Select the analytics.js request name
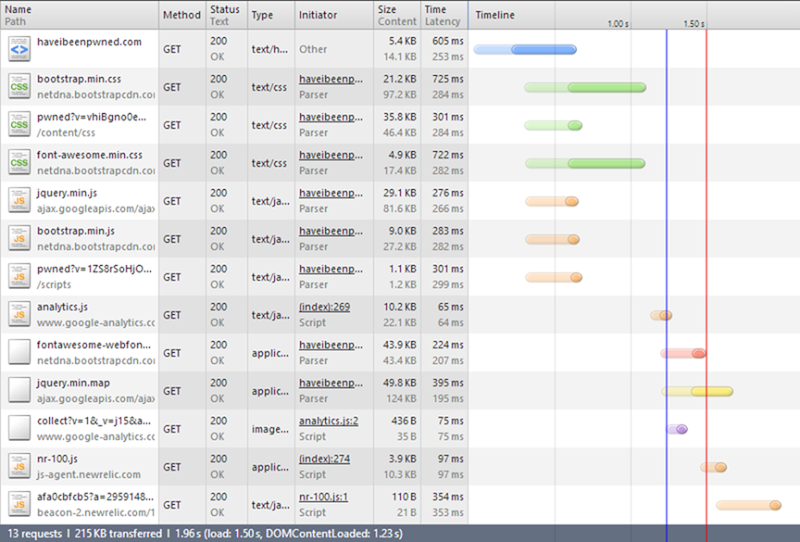The width and height of the screenshot is (800, 542). click(x=62, y=307)
